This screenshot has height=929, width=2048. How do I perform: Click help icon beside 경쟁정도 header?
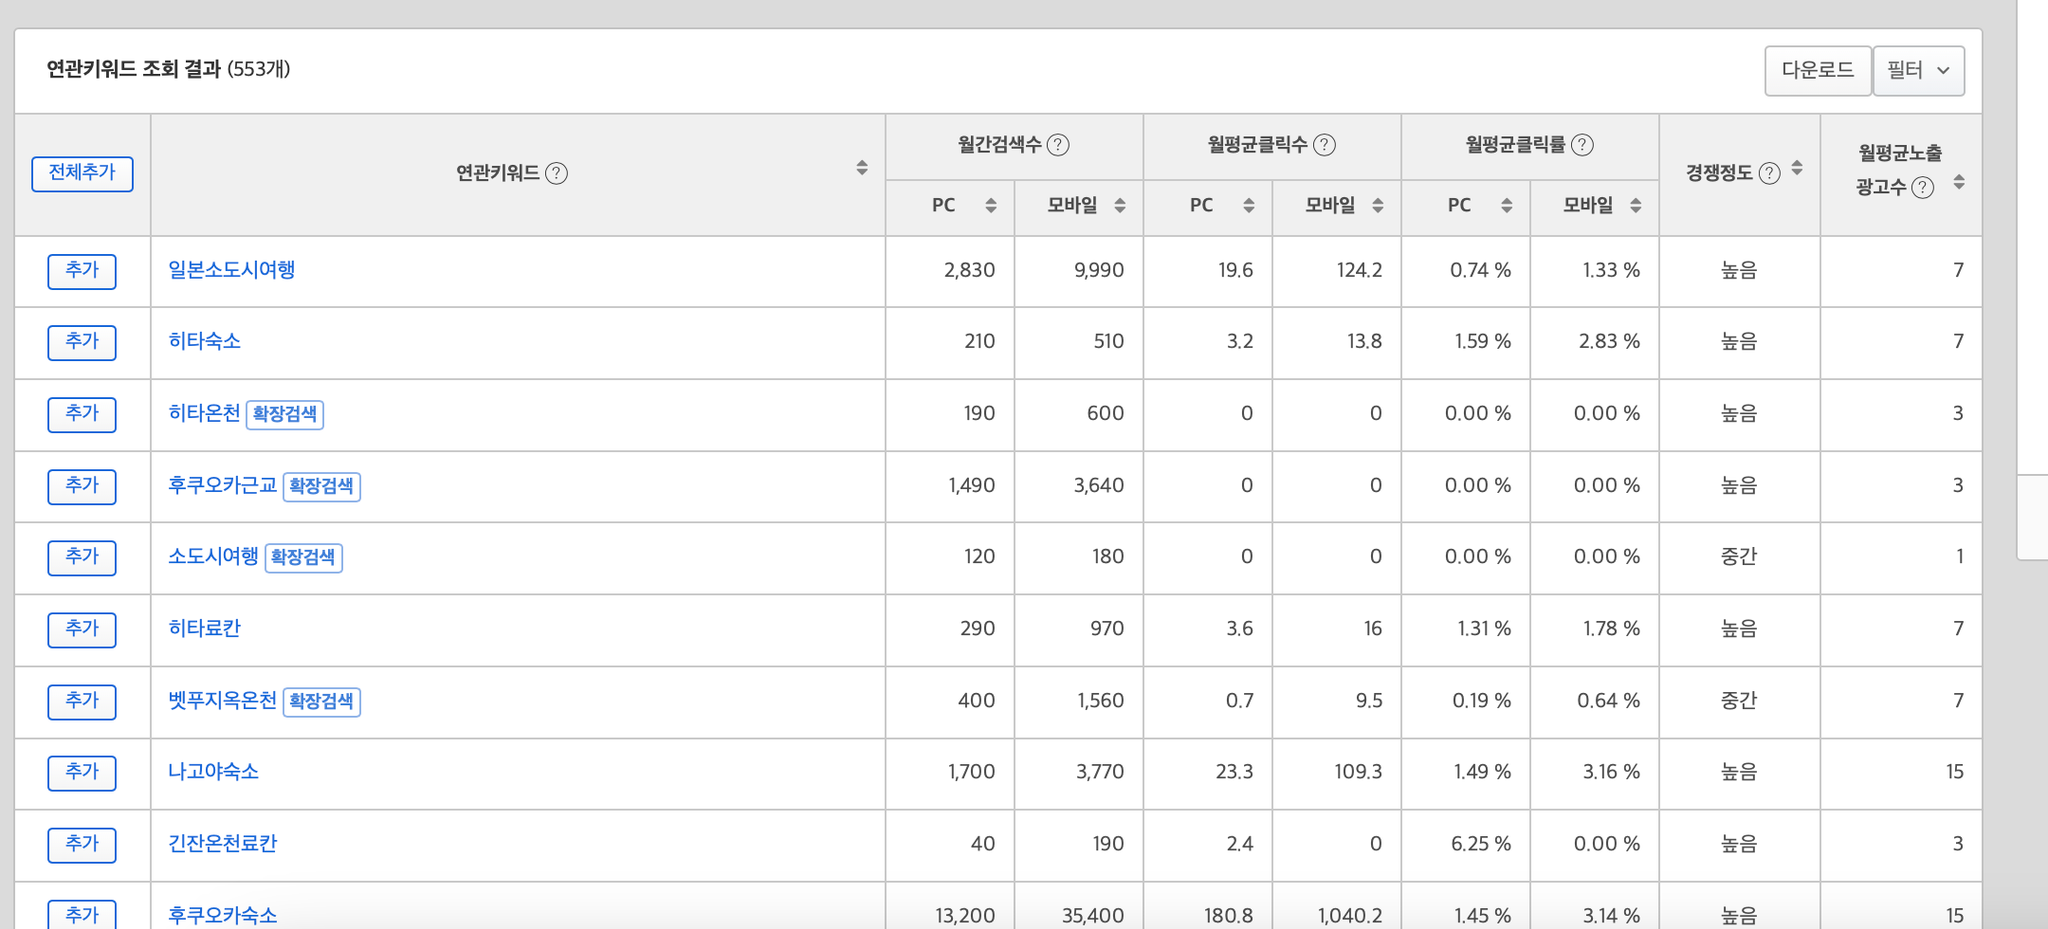[x=1769, y=174]
